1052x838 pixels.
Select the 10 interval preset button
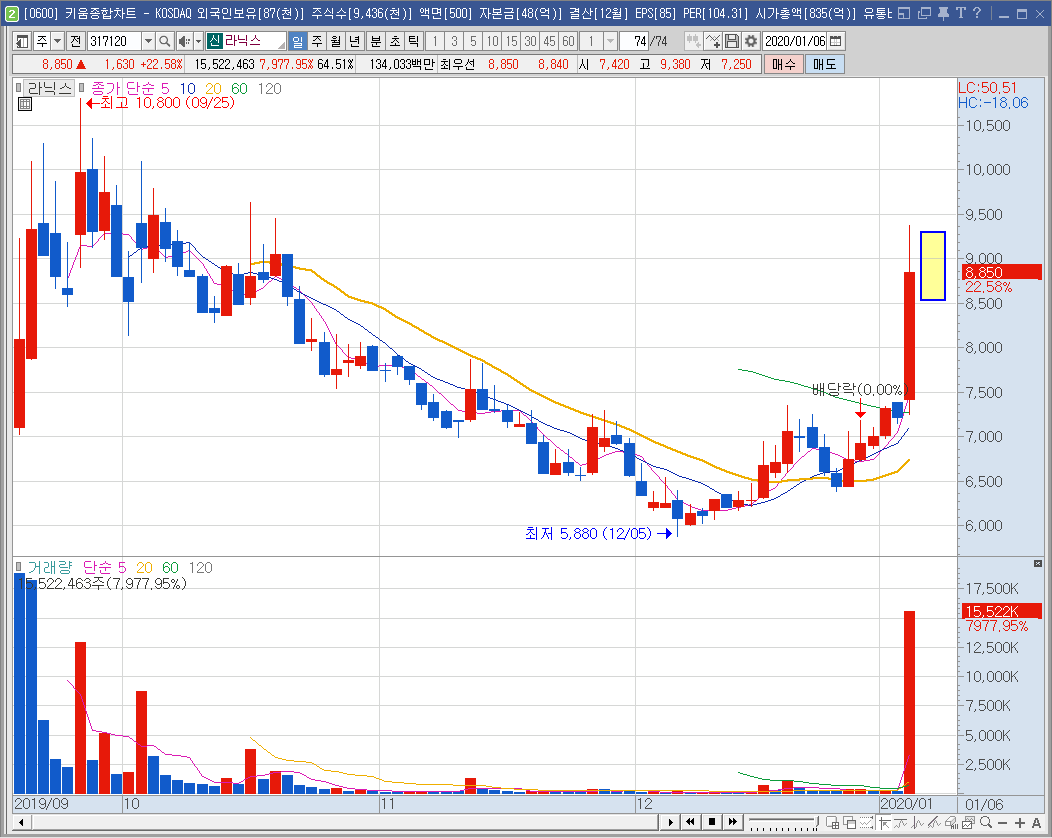(492, 42)
